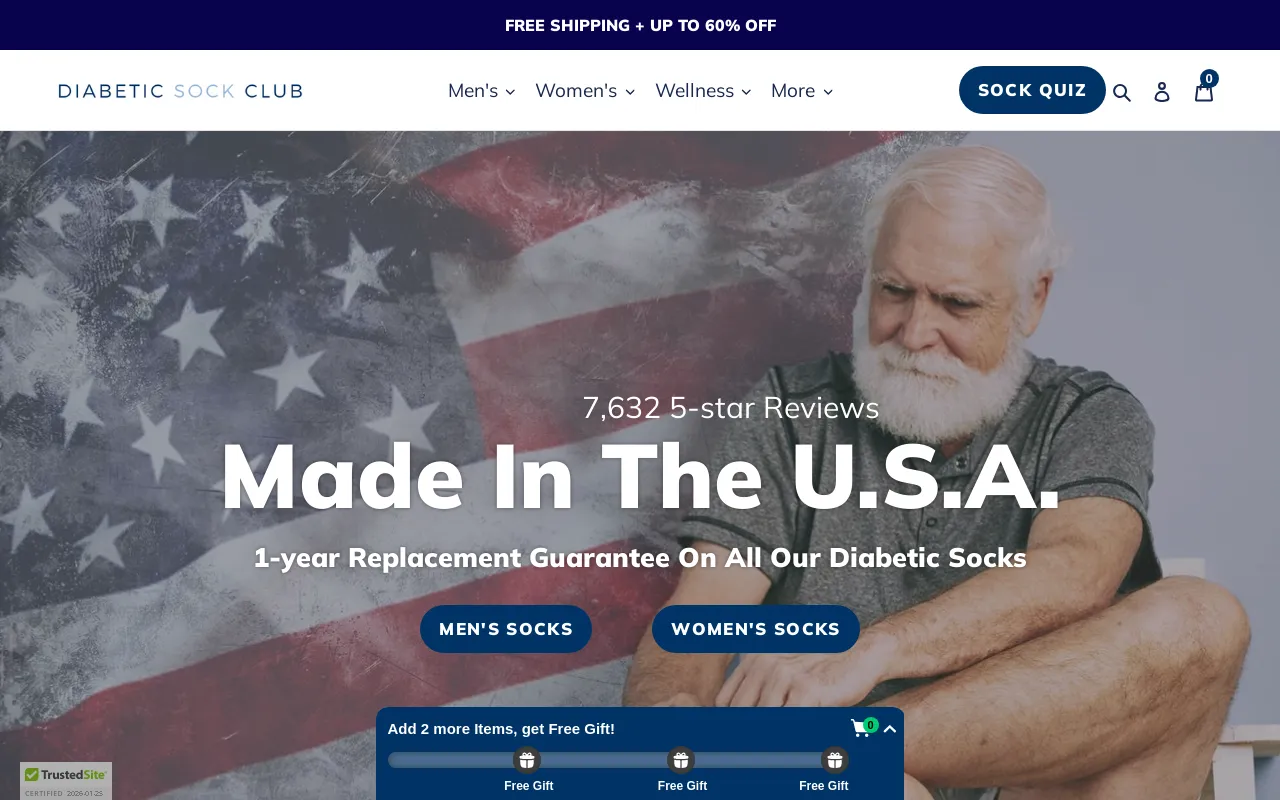Viewport: 1280px width, 800px height.
Task: Click the middle Free Gift icon
Action: (x=681, y=760)
